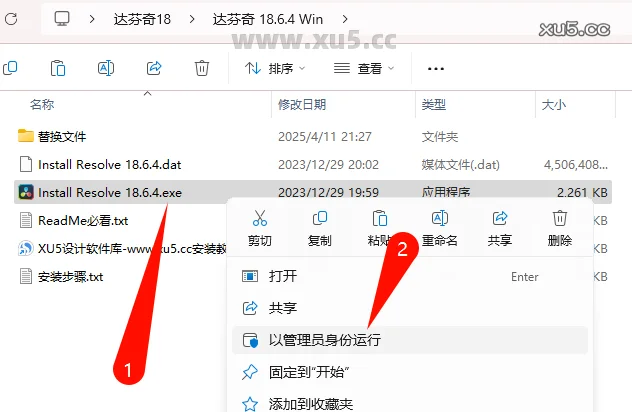Click the toolbar delete trash icon
The width and height of the screenshot is (632, 412).
point(202,68)
